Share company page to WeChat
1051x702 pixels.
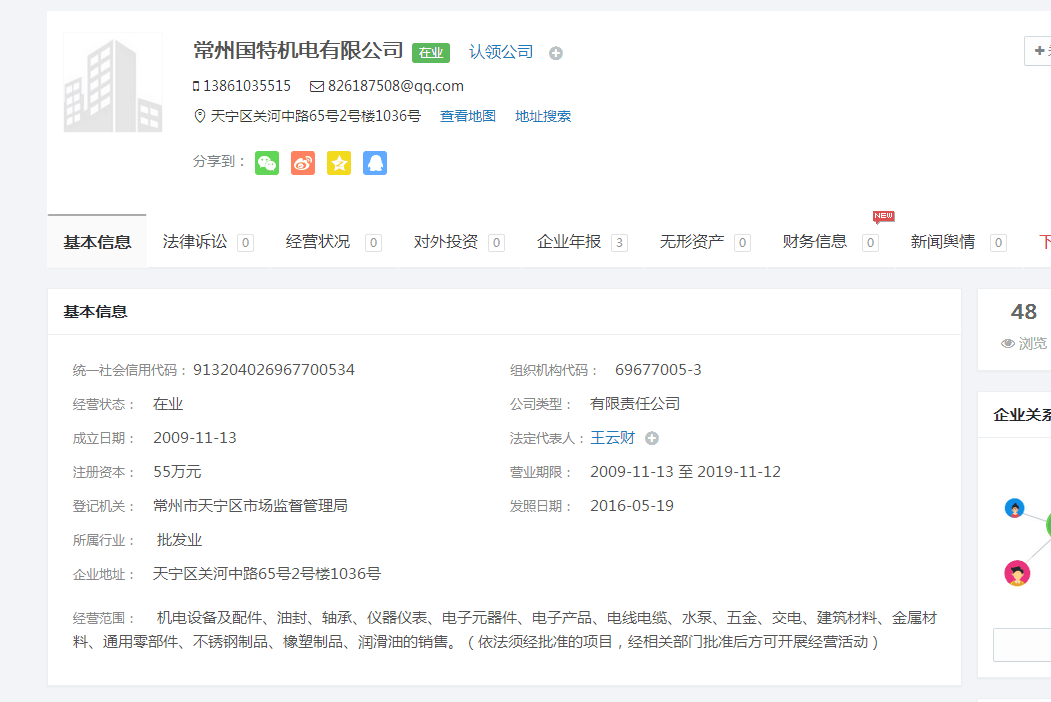click(x=267, y=163)
